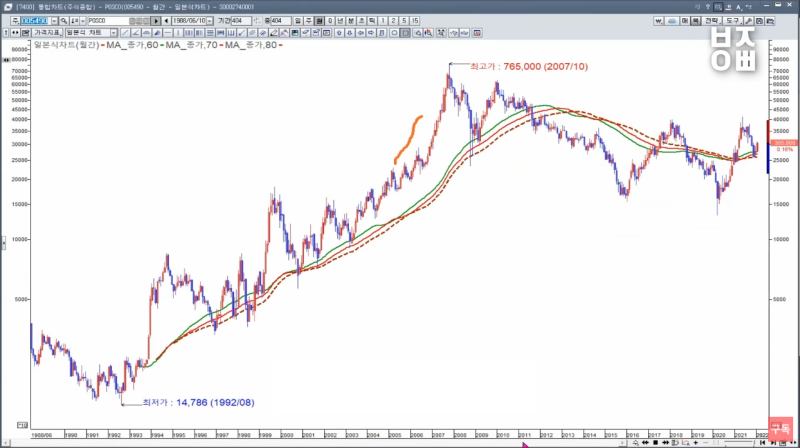Open the 도구 tools menu
Image resolution: width=800 pixels, height=448 pixels.
pyautogui.click(x=733, y=21)
